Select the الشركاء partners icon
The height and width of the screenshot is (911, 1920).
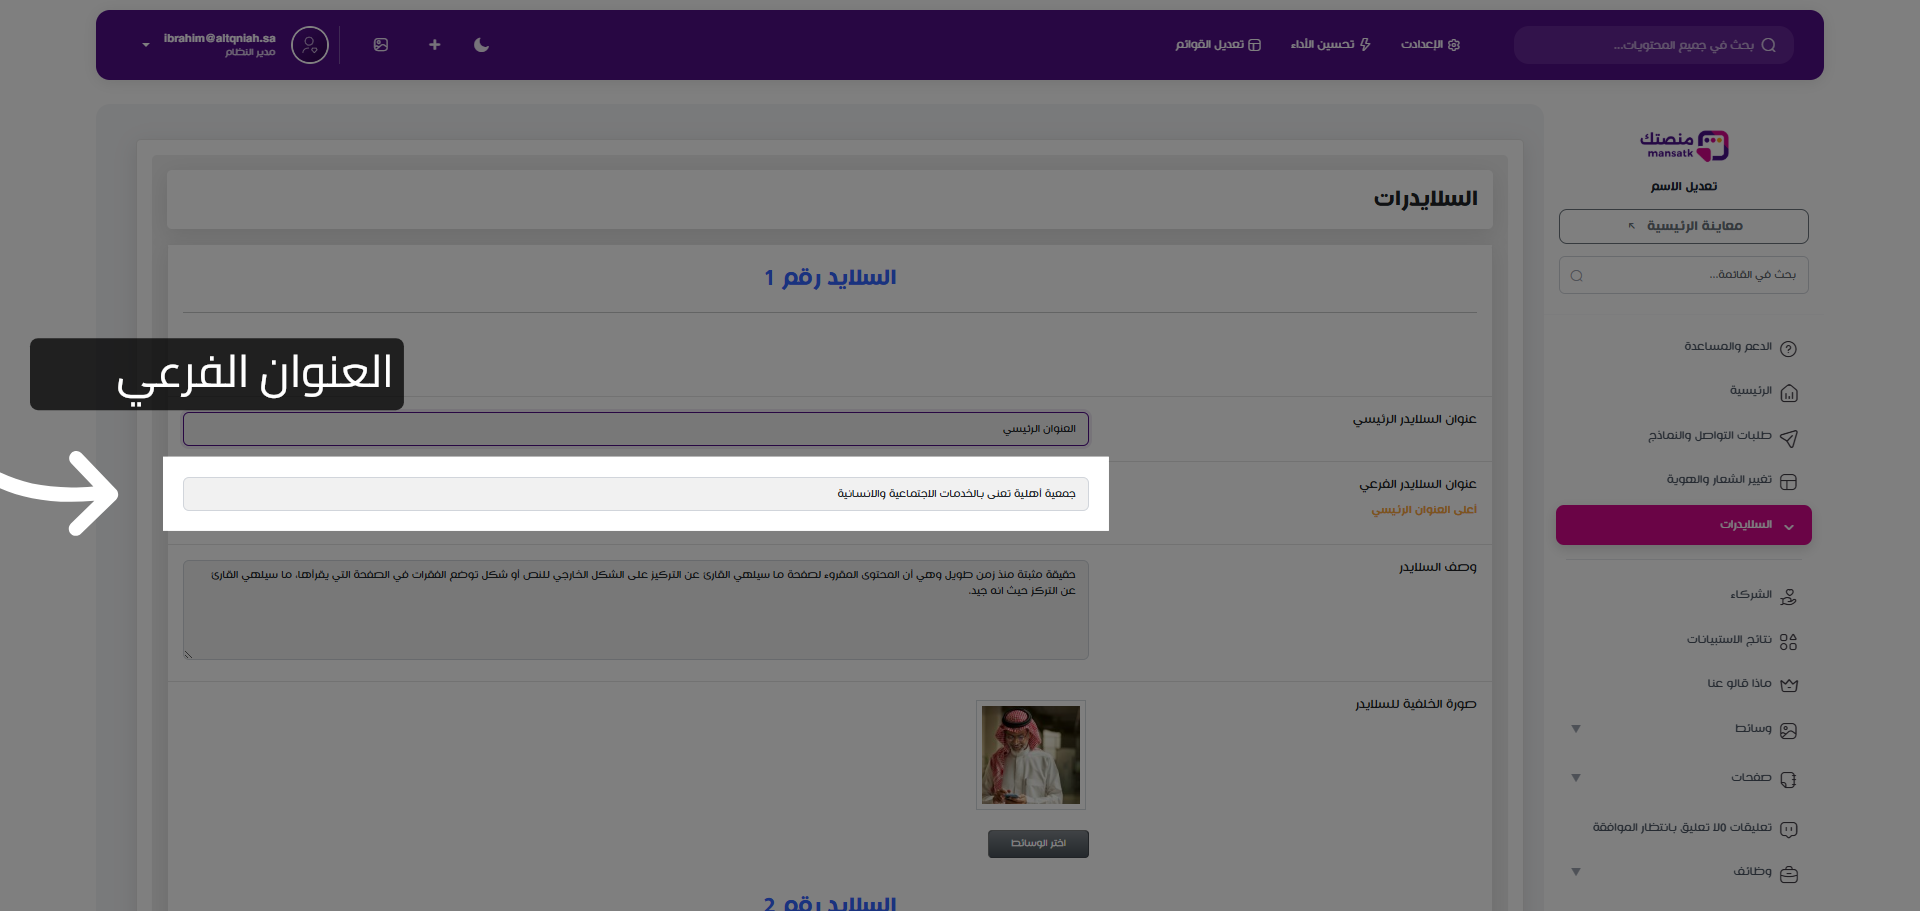[x=1789, y=595]
